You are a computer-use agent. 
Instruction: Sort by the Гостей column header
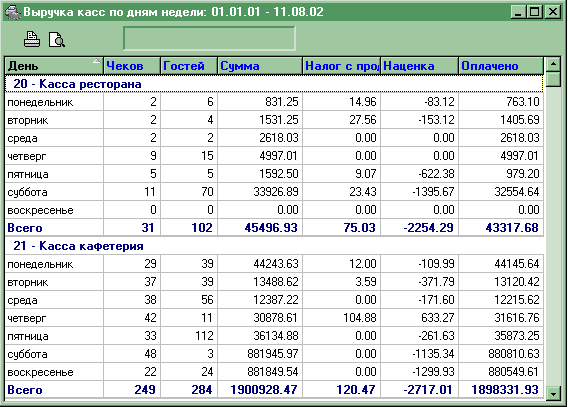pos(189,66)
